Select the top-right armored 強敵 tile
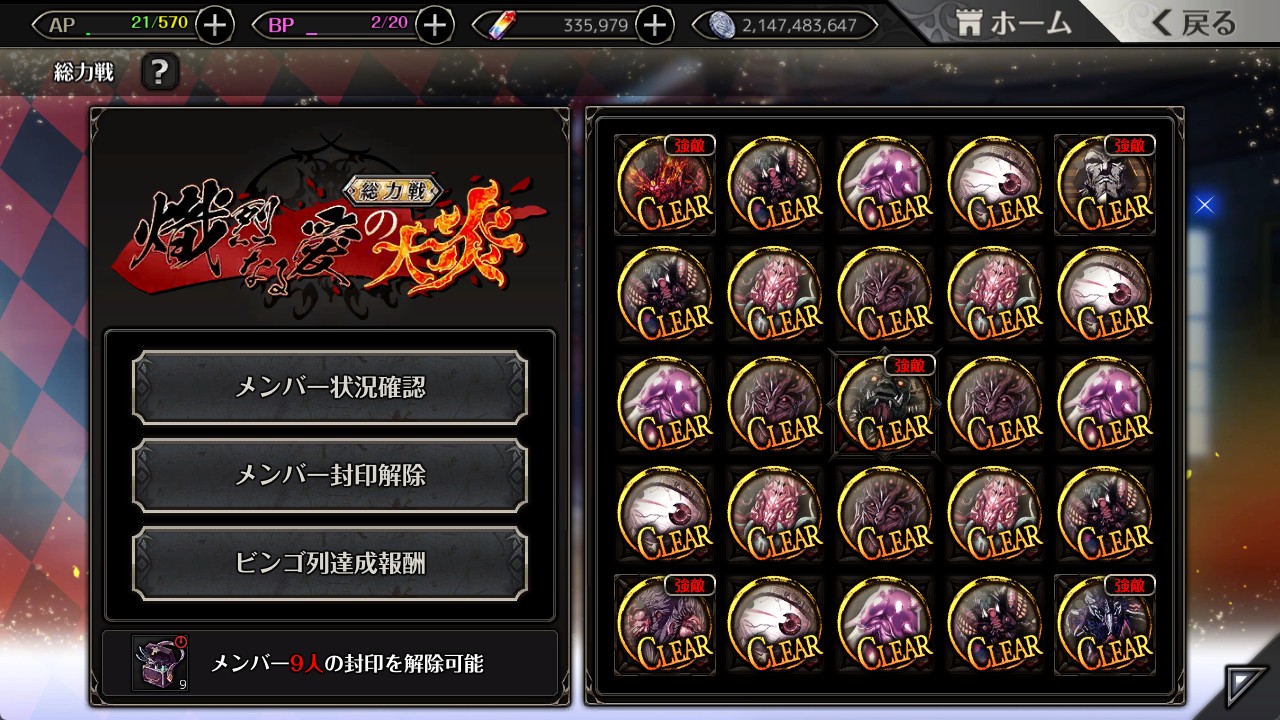The image size is (1280, 720). (x=1105, y=185)
